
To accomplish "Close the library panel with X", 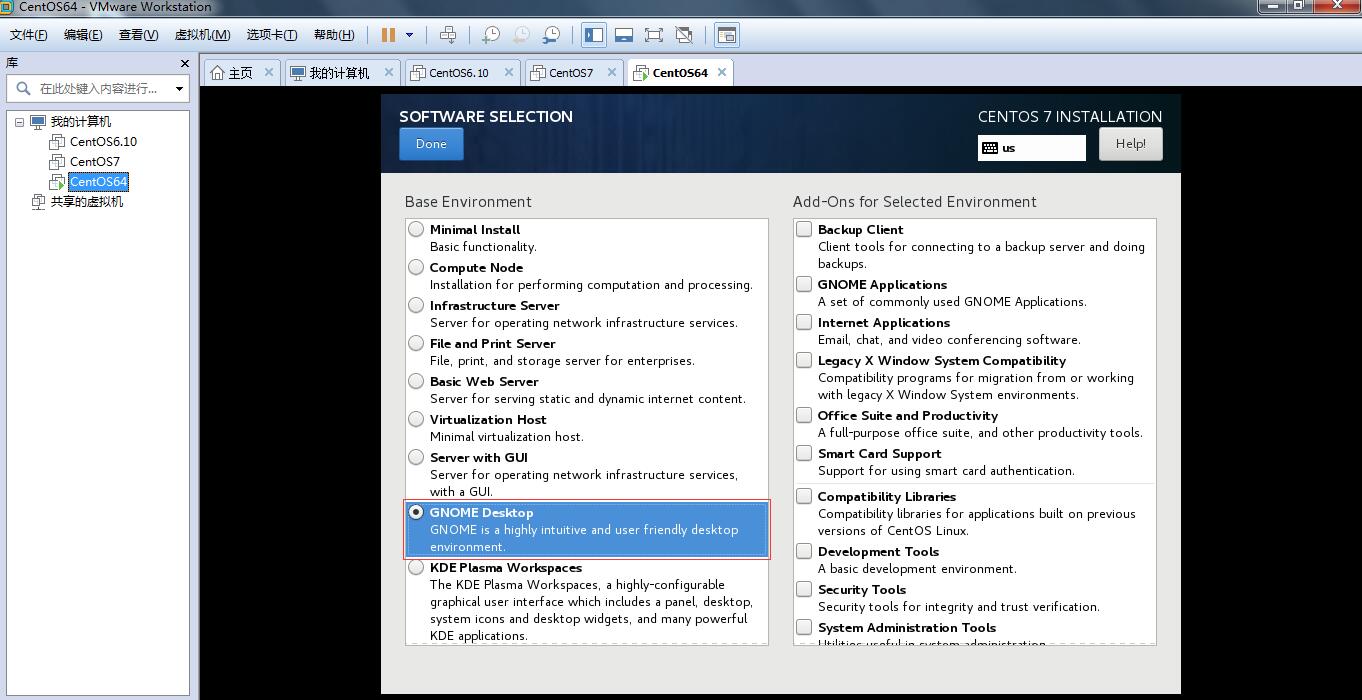I will [x=184, y=63].
